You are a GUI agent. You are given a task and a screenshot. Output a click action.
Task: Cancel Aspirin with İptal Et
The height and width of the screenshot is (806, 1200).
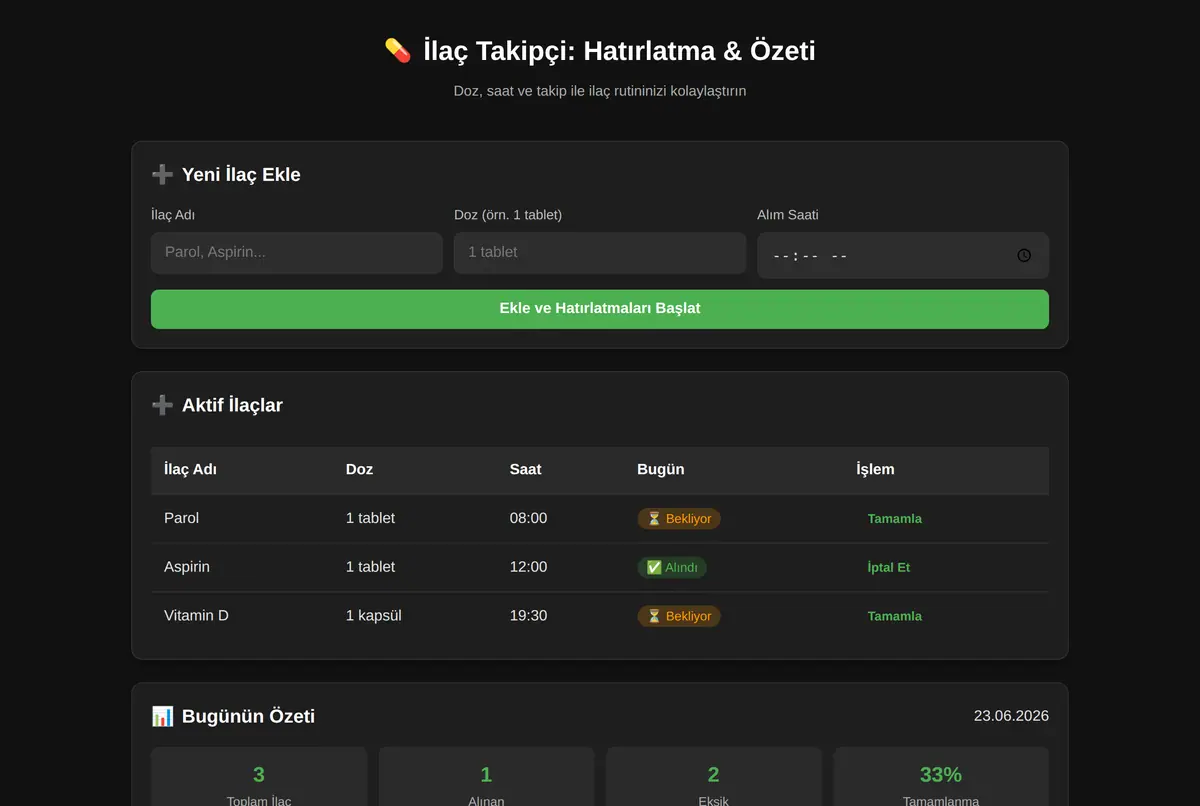889,568
